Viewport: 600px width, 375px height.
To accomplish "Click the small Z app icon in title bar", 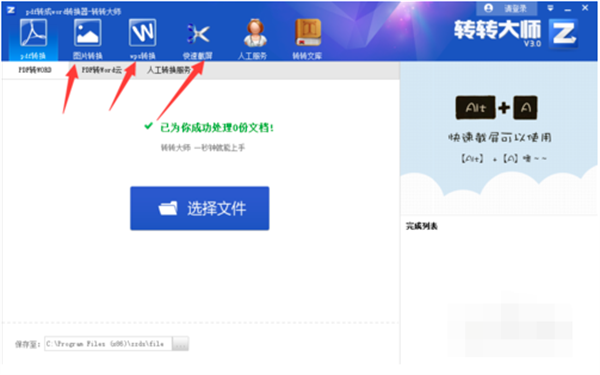I will point(11,10).
